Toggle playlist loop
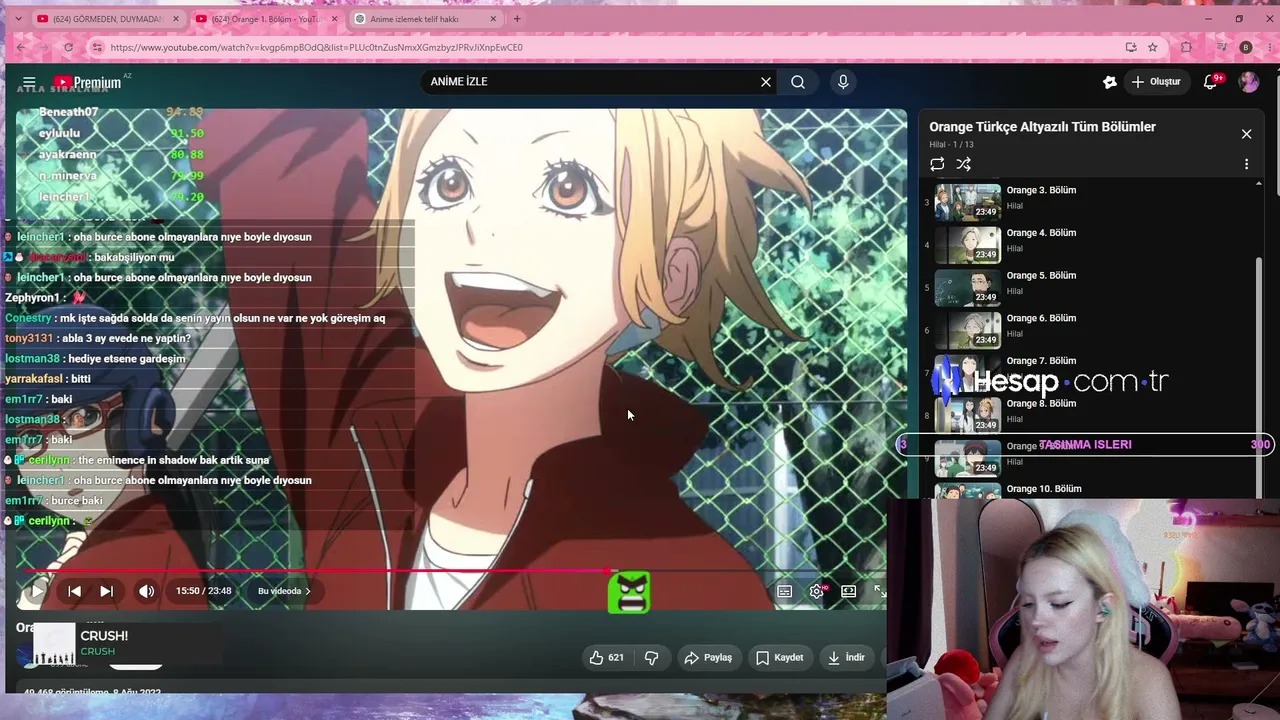 click(x=937, y=164)
